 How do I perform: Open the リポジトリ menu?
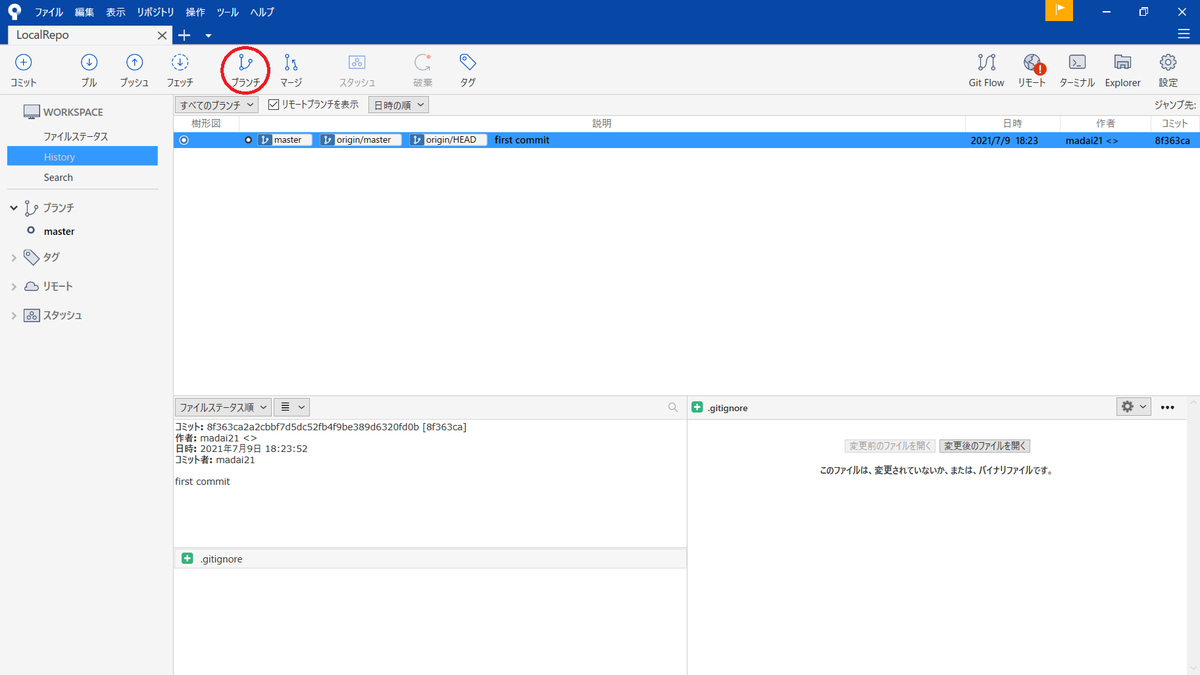click(x=155, y=12)
